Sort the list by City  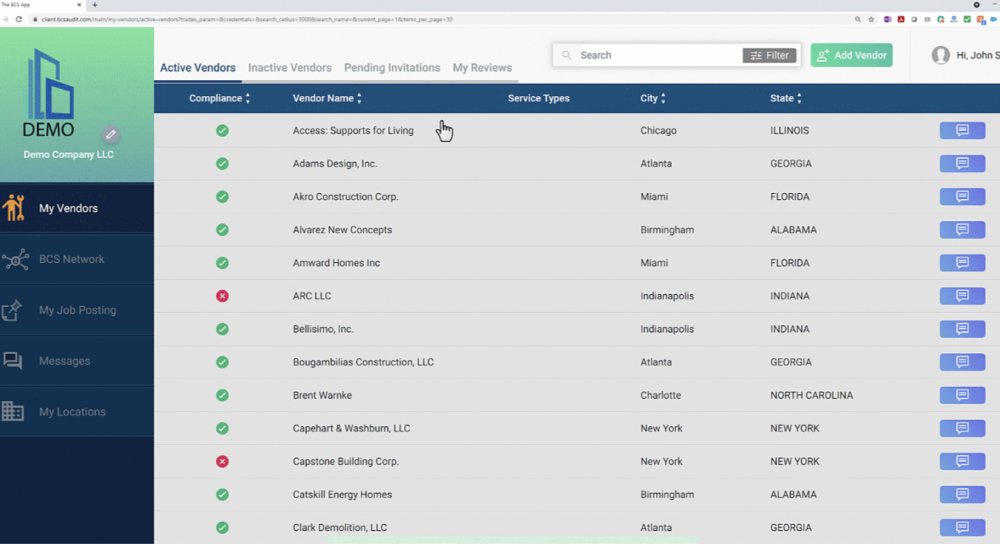[x=663, y=98]
